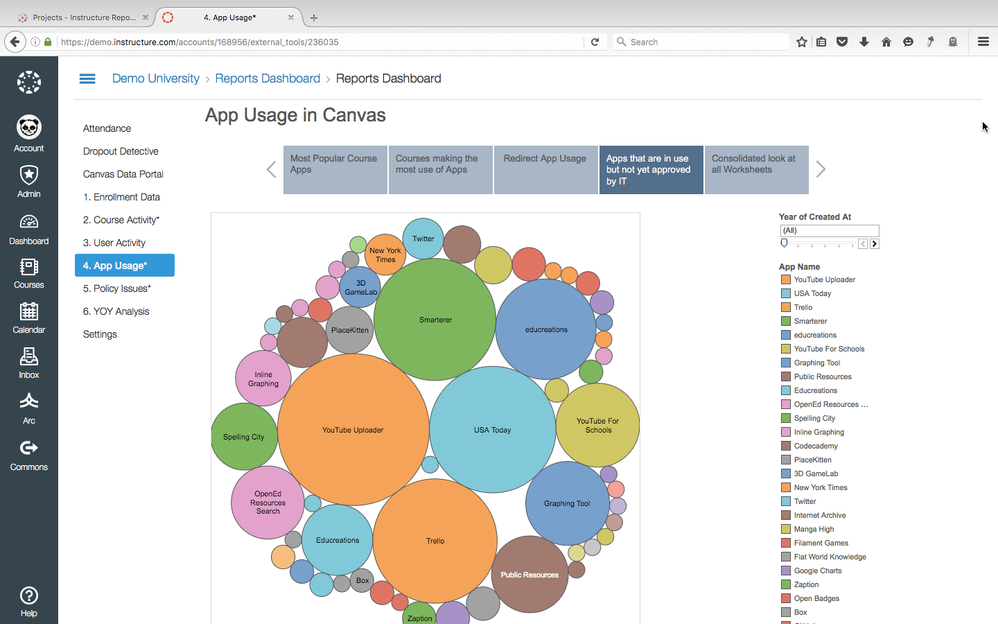998x624 pixels.
Task: Open 1. Enrollment Data report
Action: click(x=122, y=197)
